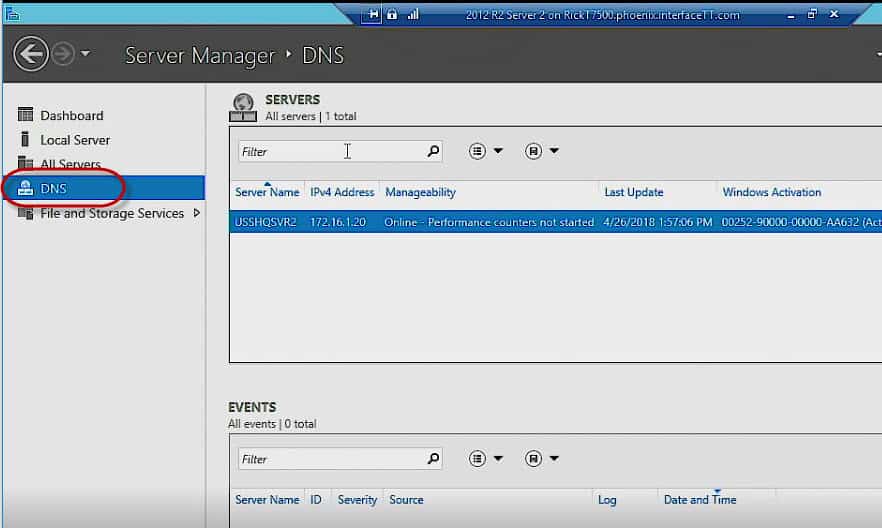Viewport: 882px width, 528px height.
Task: Sort servers by IPv4 Address column
Action: (342, 192)
